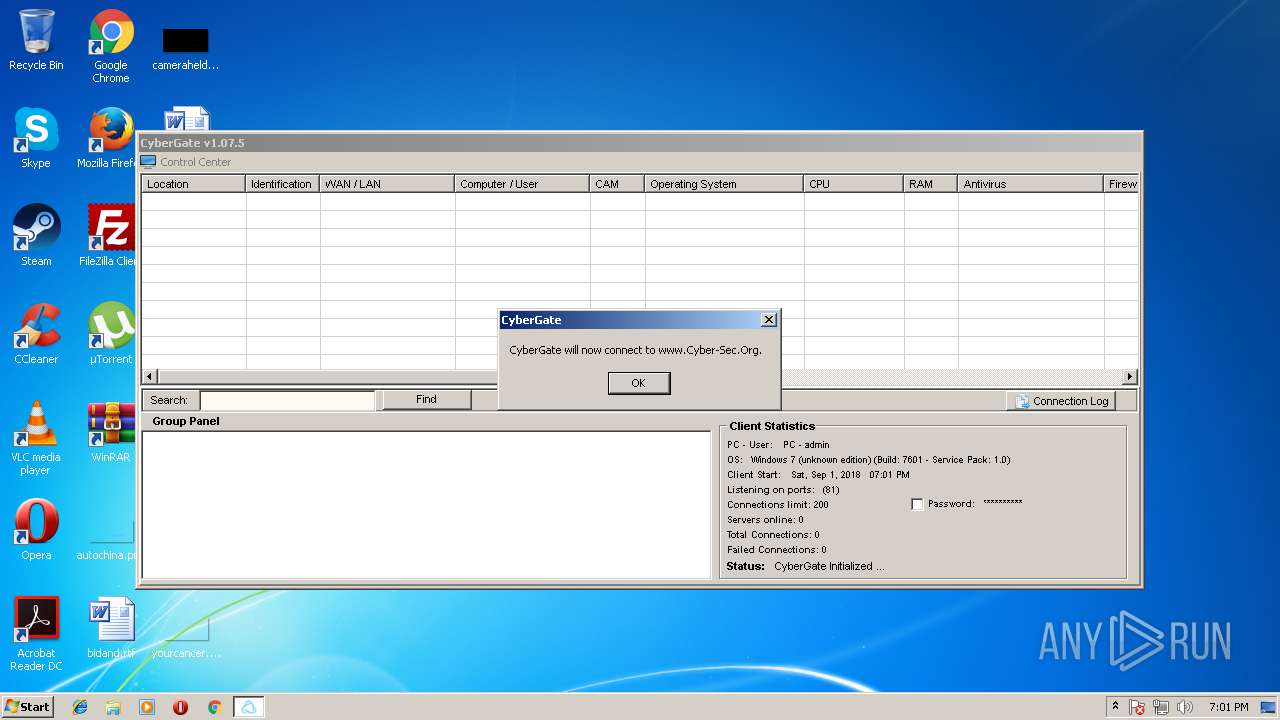This screenshot has width=1280, height=720.
Task: Click inside the Group Panel list area
Action: click(426, 504)
